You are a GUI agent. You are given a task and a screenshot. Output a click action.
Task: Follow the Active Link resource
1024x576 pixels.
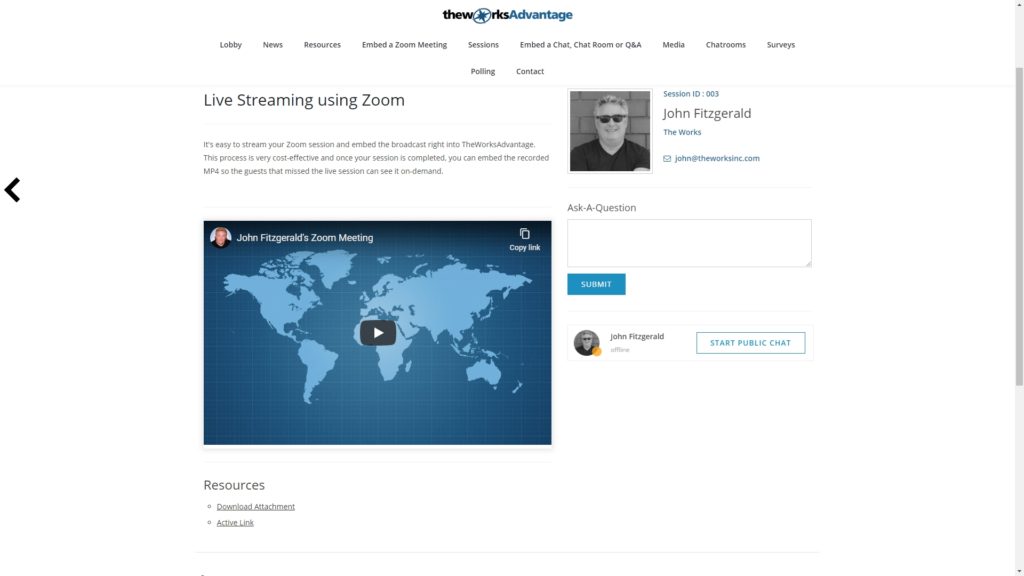[235, 522]
